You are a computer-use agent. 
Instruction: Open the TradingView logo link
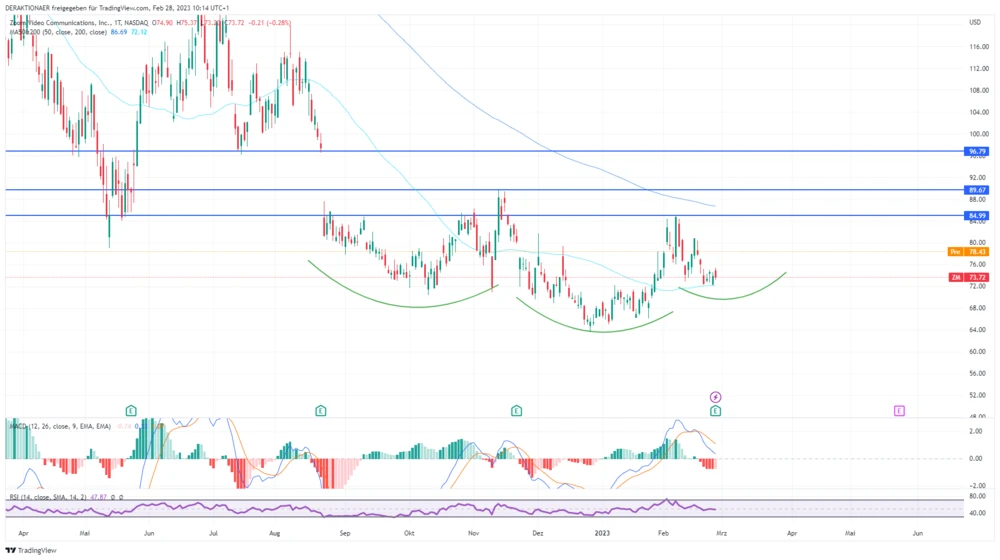coord(31,550)
